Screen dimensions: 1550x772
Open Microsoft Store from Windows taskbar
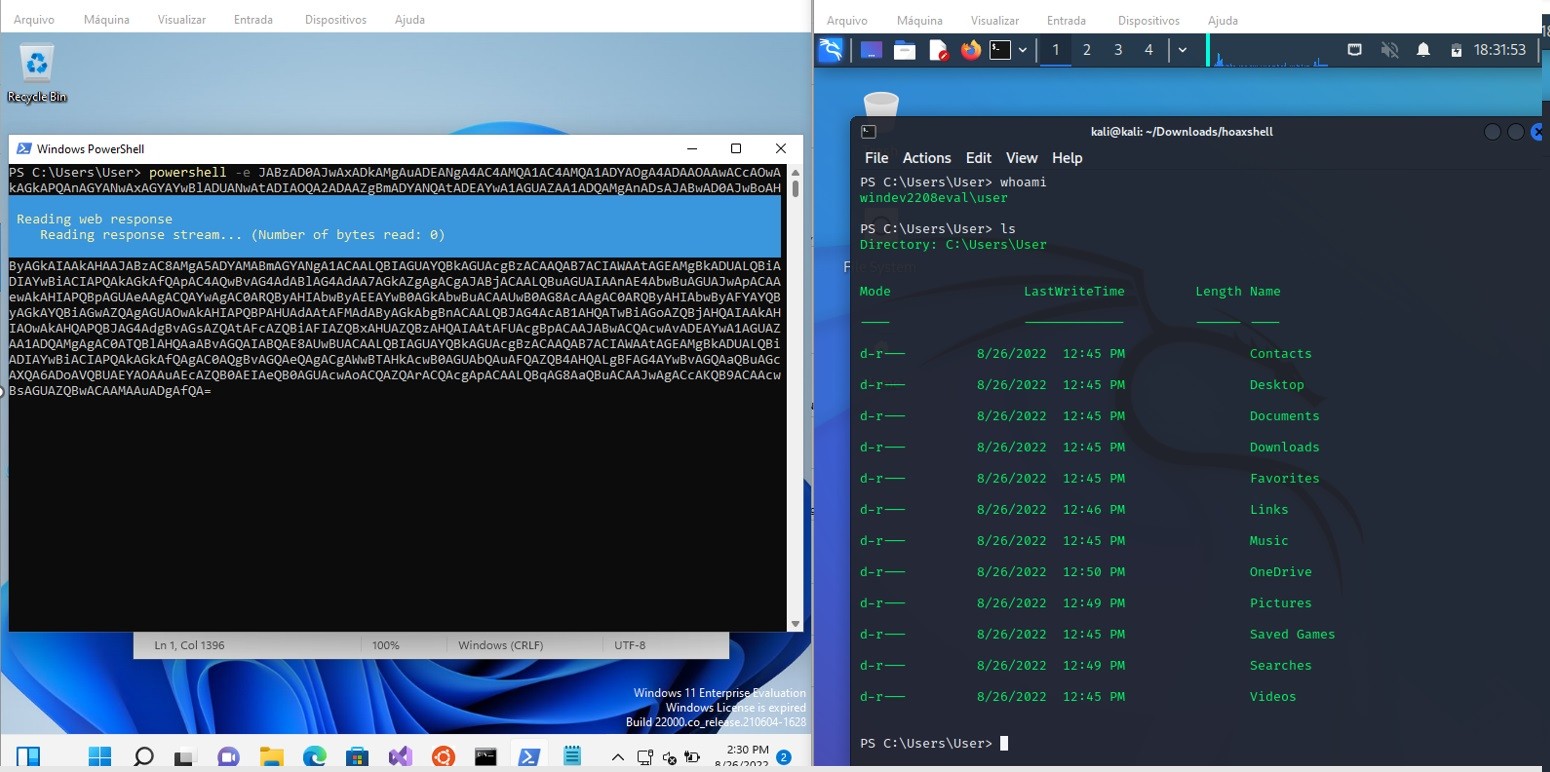point(357,757)
